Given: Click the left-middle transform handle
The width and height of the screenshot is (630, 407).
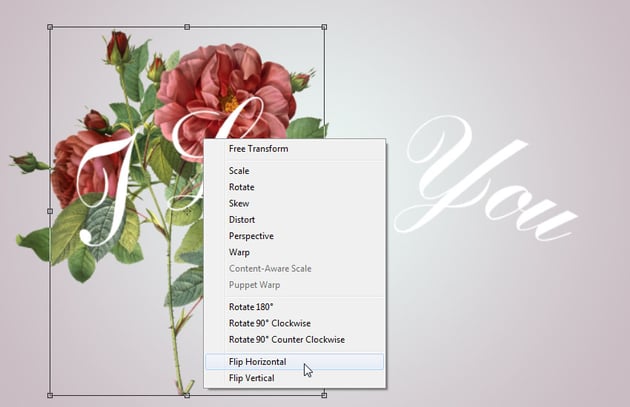Looking at the screenshot, I should [x=50, y=211].
